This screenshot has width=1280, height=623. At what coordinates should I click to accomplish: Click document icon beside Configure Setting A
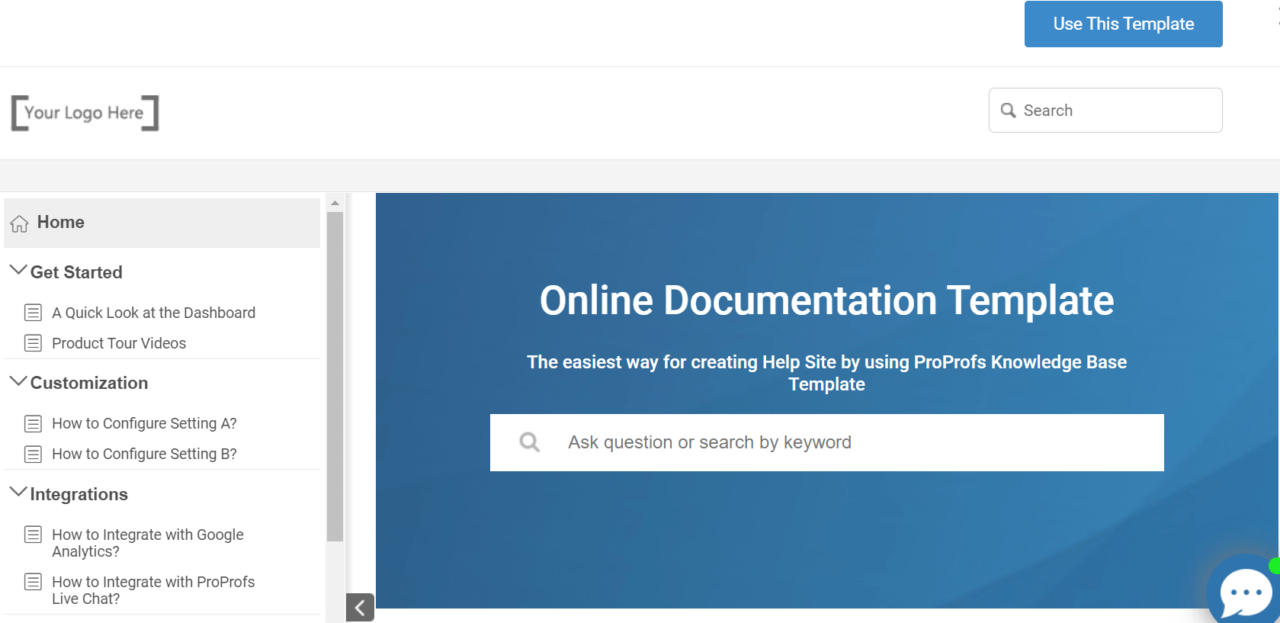coord(33,424)
